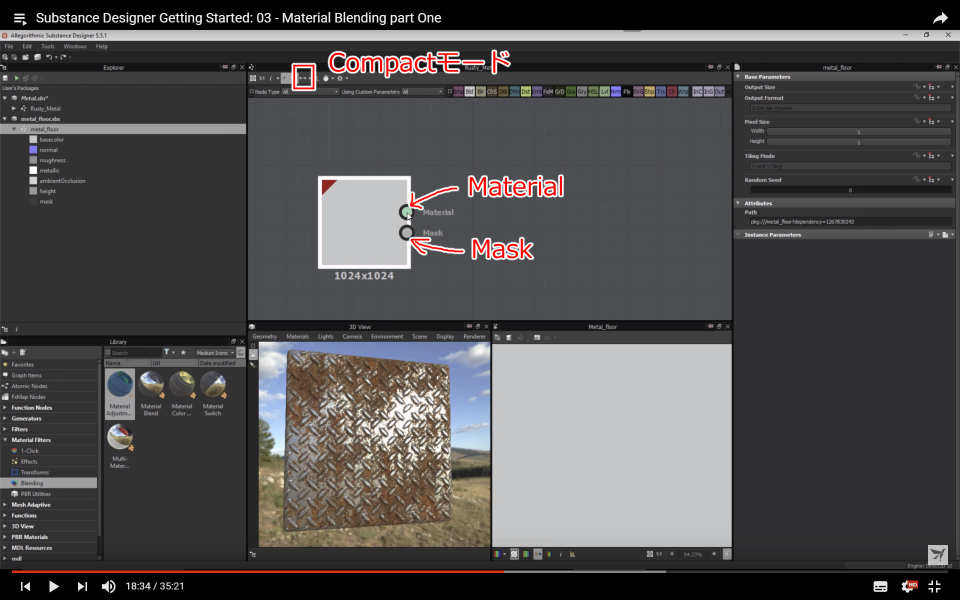Toggle the library view mode button
This screenshot has height=600, width=960.
(x=241, y=353)
